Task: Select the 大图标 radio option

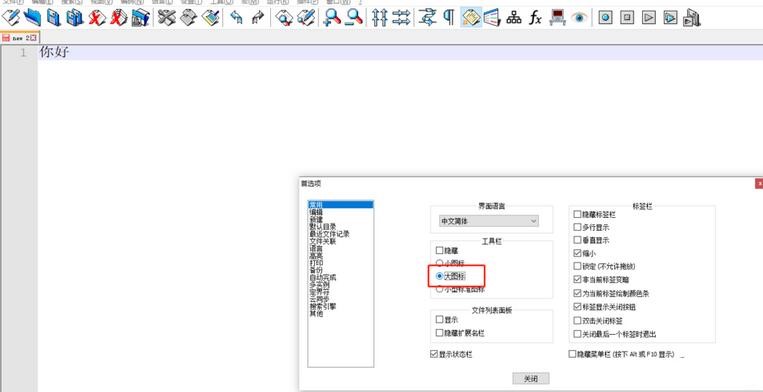Action: pos(440,276)
